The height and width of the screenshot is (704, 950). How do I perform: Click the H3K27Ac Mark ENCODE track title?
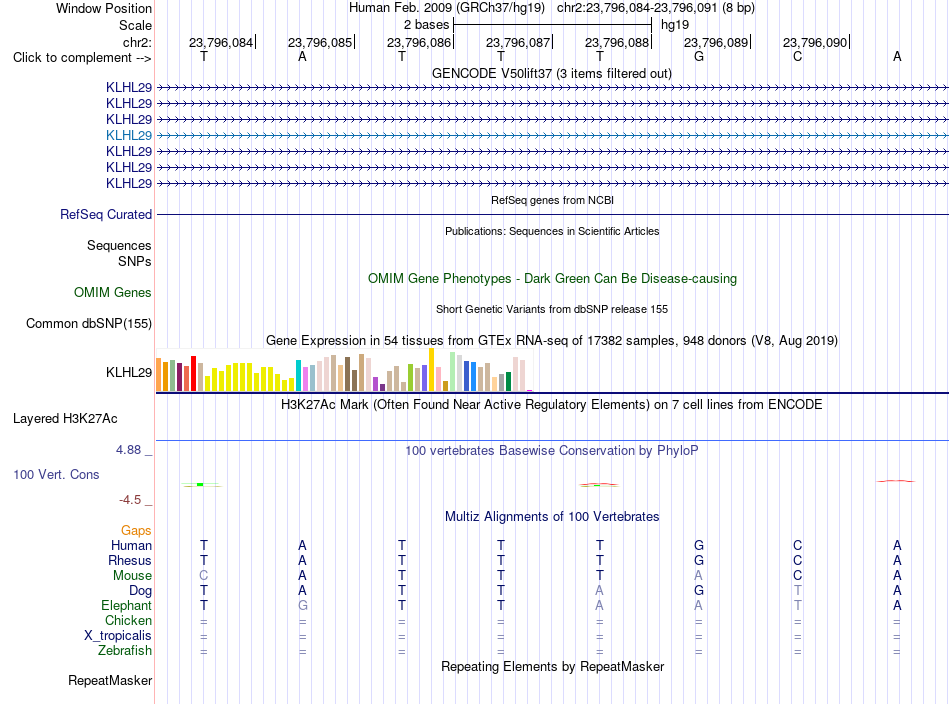[x=552, y=405]
